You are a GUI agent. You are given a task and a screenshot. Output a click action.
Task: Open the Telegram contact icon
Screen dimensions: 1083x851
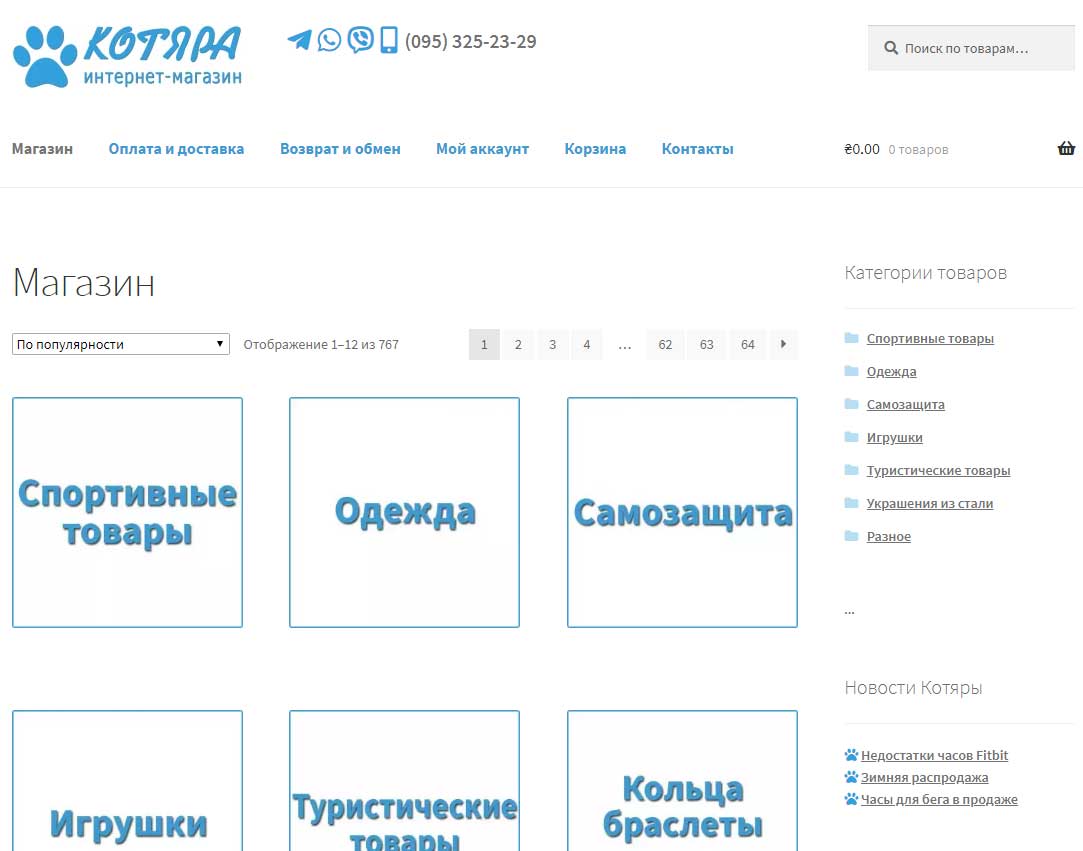click(299, 40)
